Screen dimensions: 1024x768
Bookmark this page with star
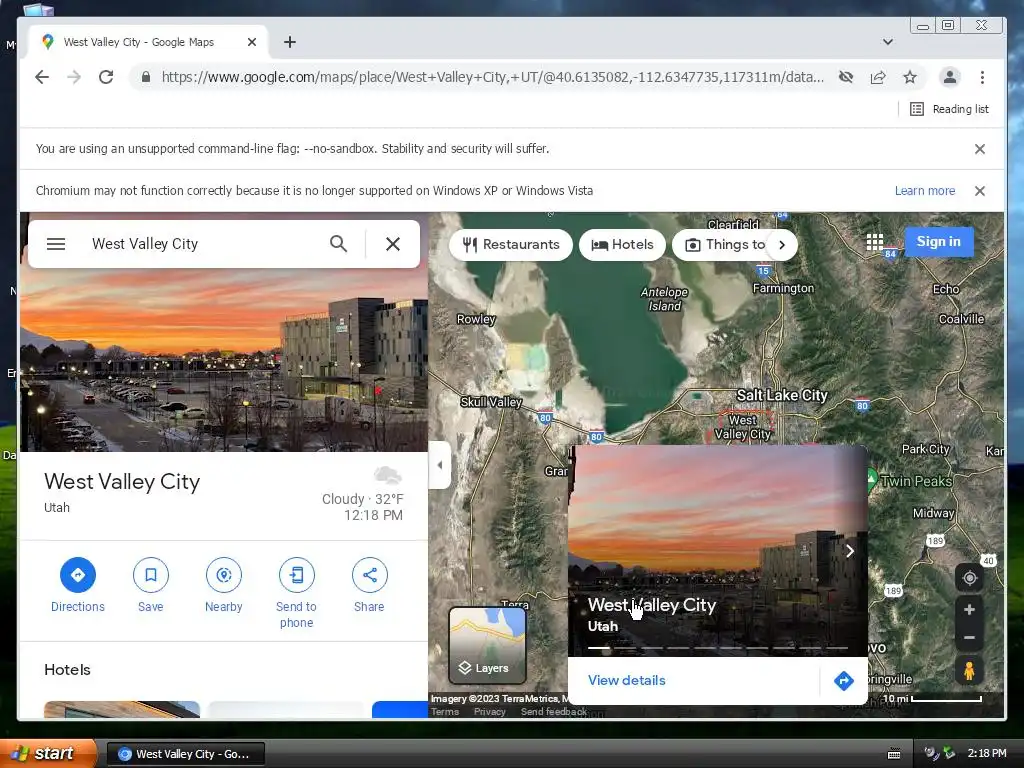[x=910, y=77]
